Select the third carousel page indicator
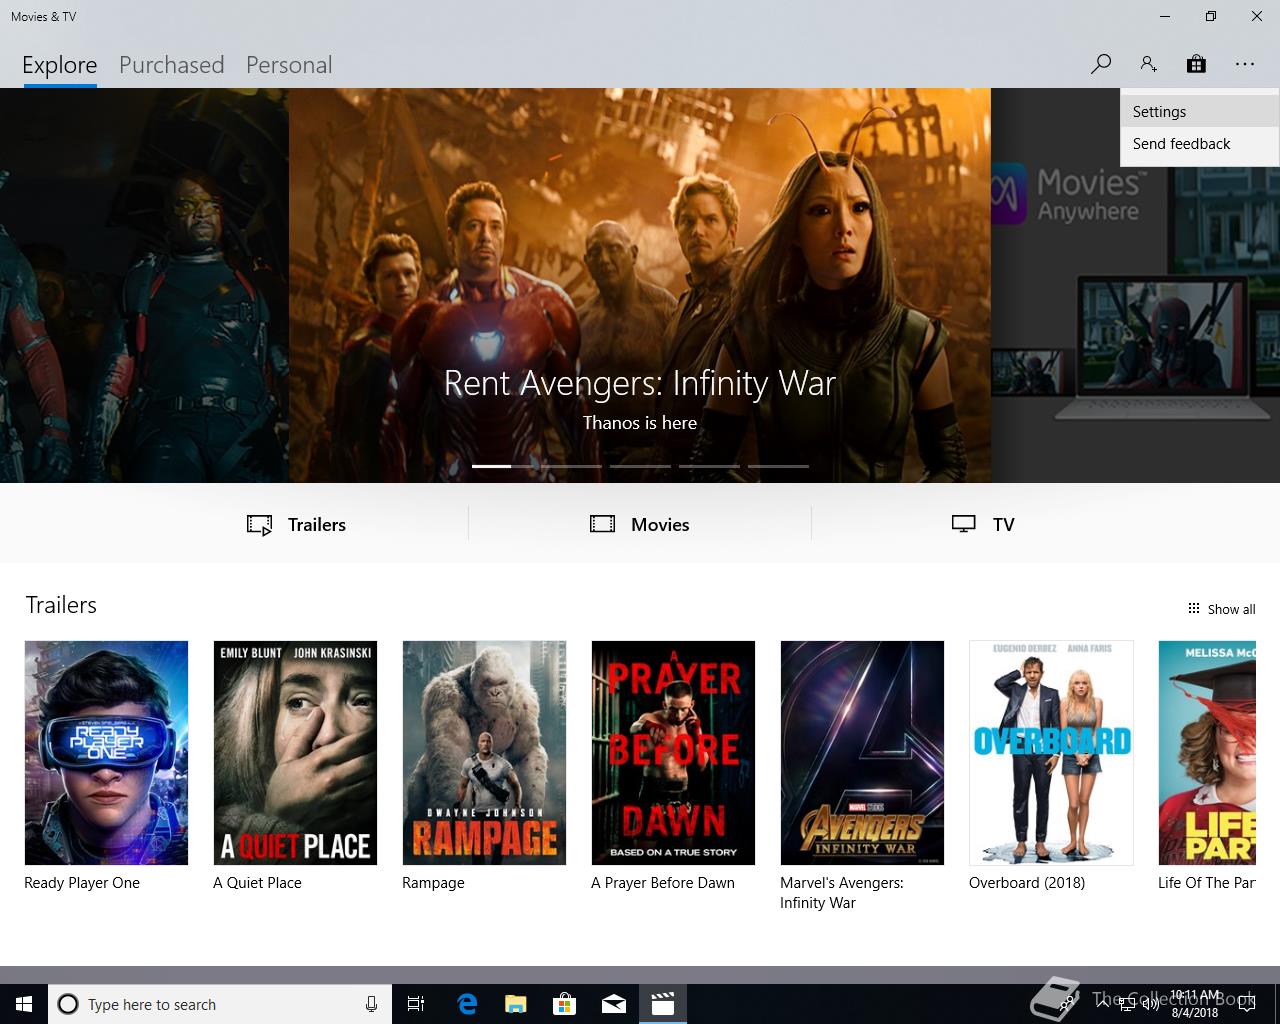The image size is (1280, 1024). pos(640,466)
